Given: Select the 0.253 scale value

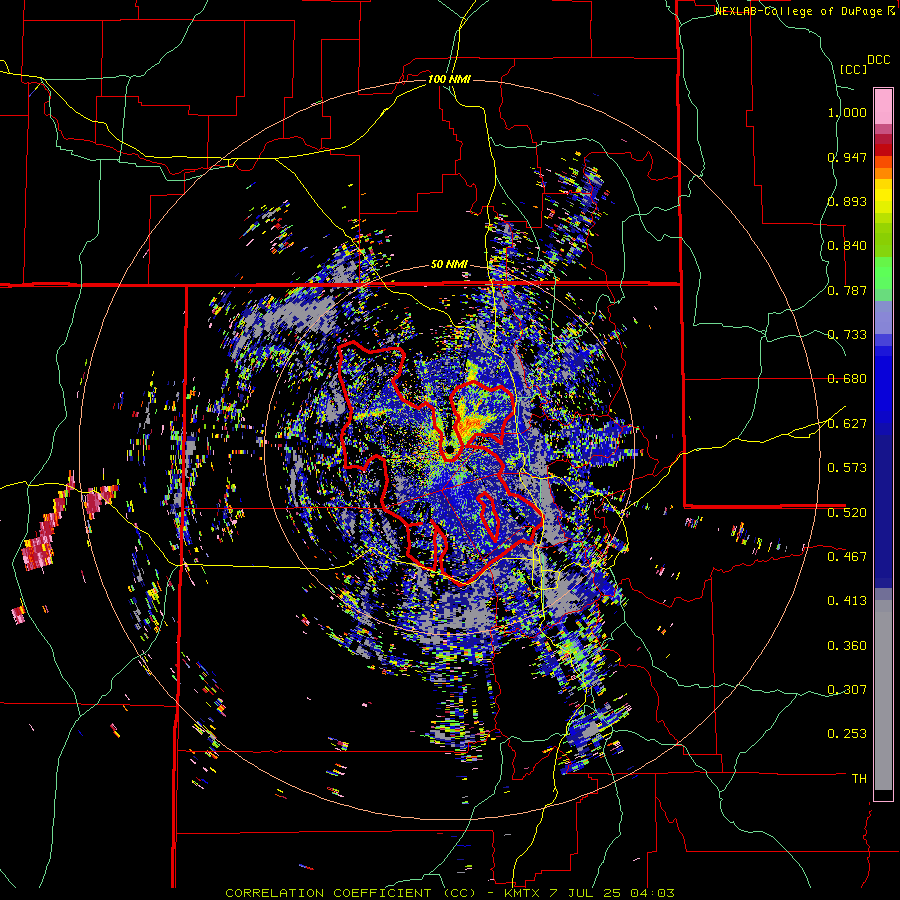Looking at the screenshot, I should pos(847,734).
